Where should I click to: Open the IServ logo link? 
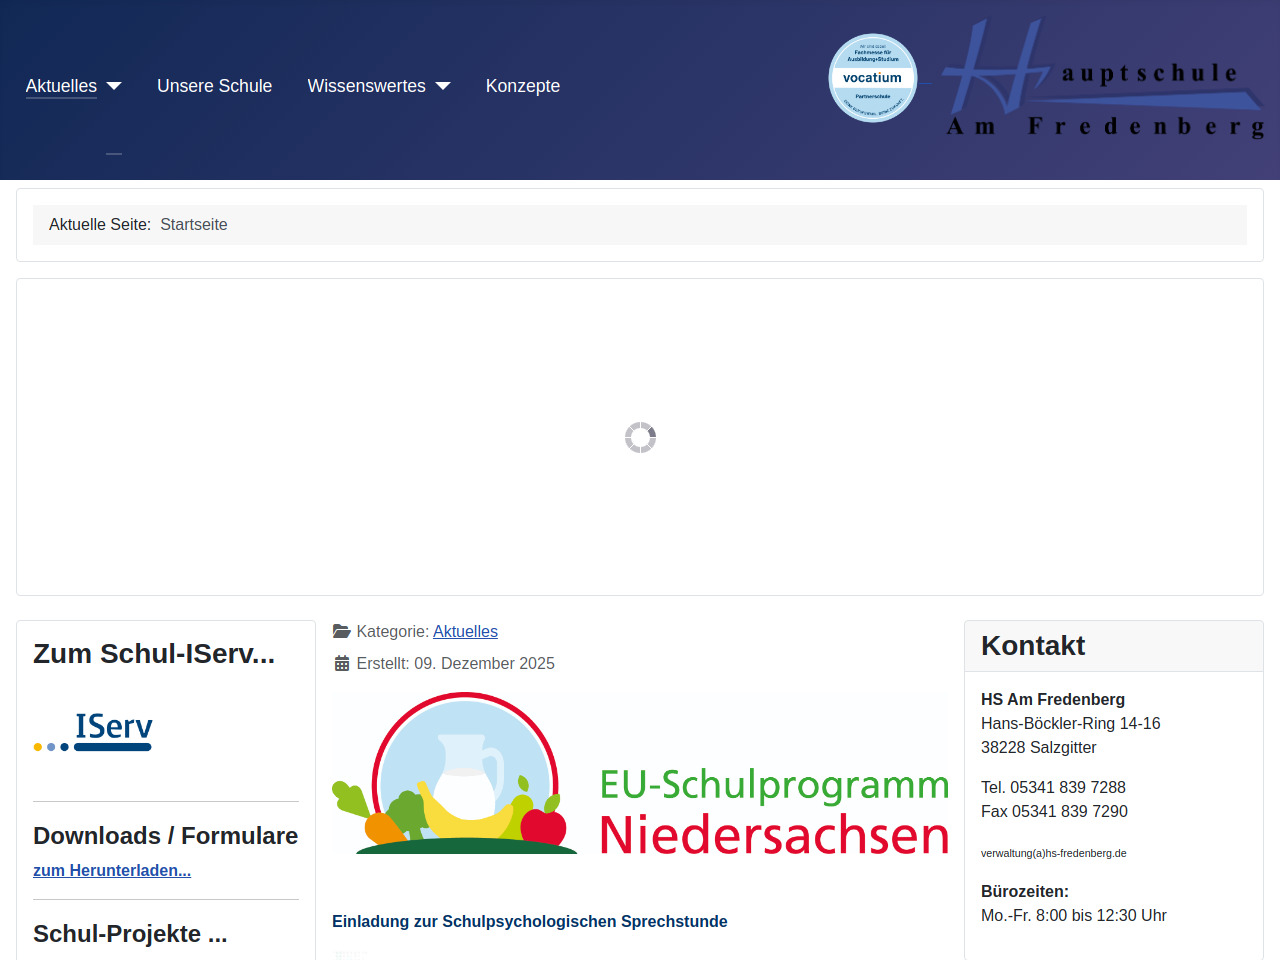pos(93,731)
